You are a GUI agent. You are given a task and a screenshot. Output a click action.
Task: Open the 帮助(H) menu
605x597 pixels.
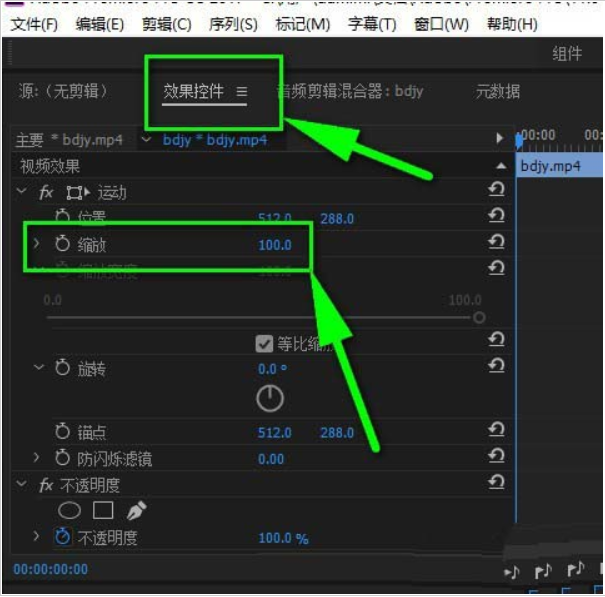512,25
